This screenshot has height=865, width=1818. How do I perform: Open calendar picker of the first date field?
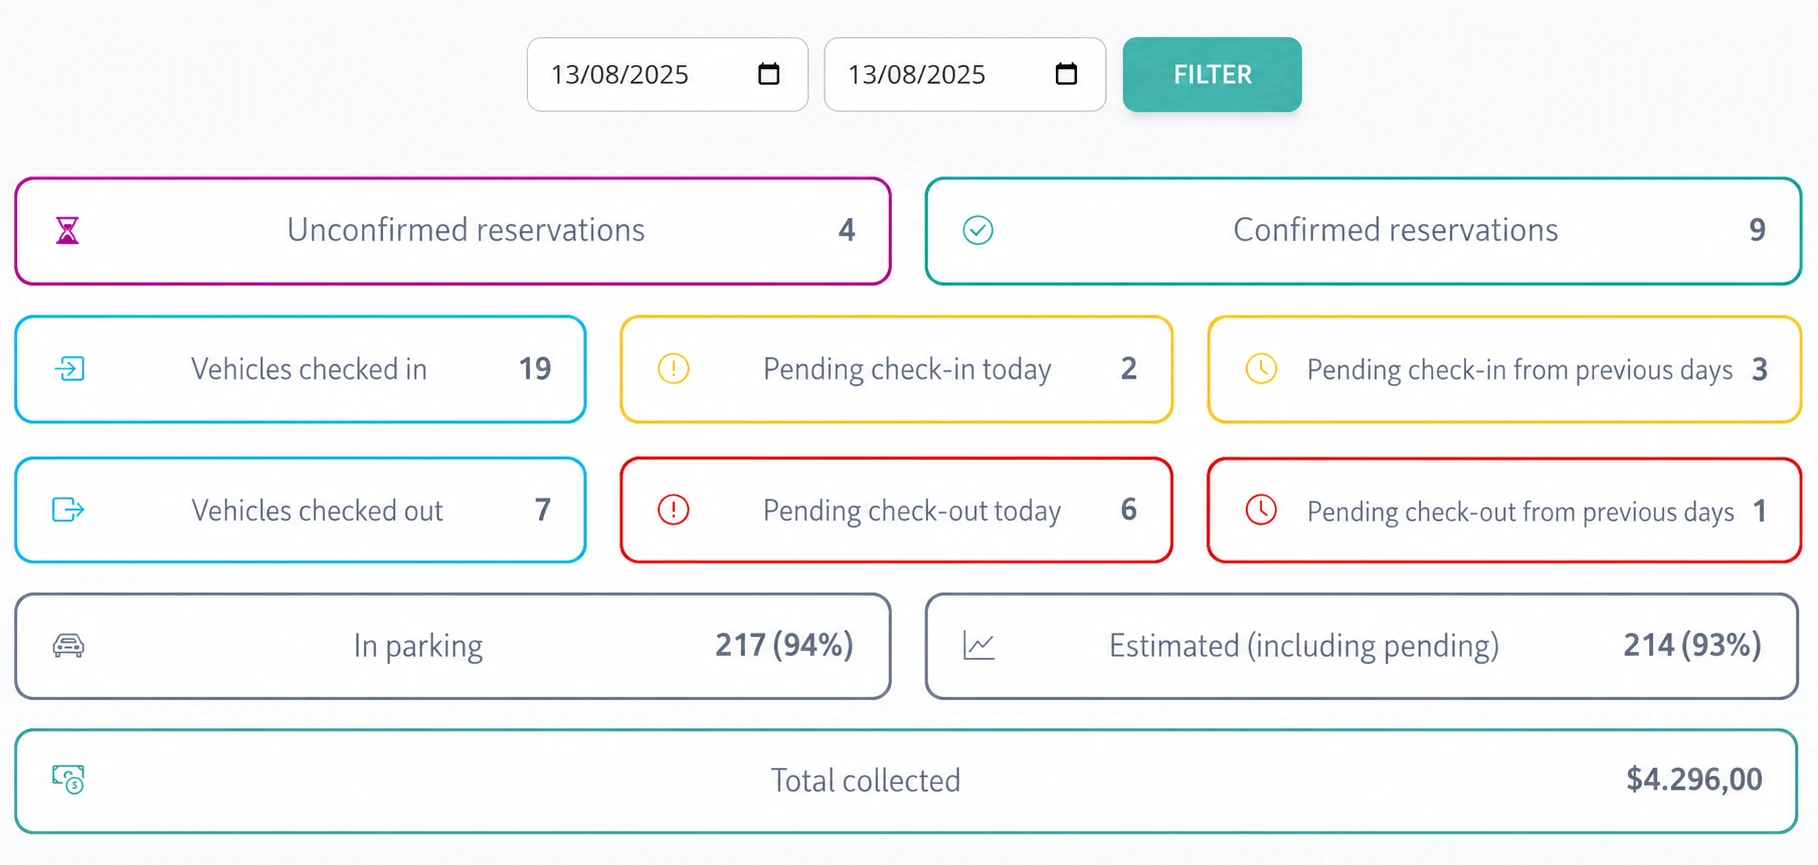click(769, 74)
